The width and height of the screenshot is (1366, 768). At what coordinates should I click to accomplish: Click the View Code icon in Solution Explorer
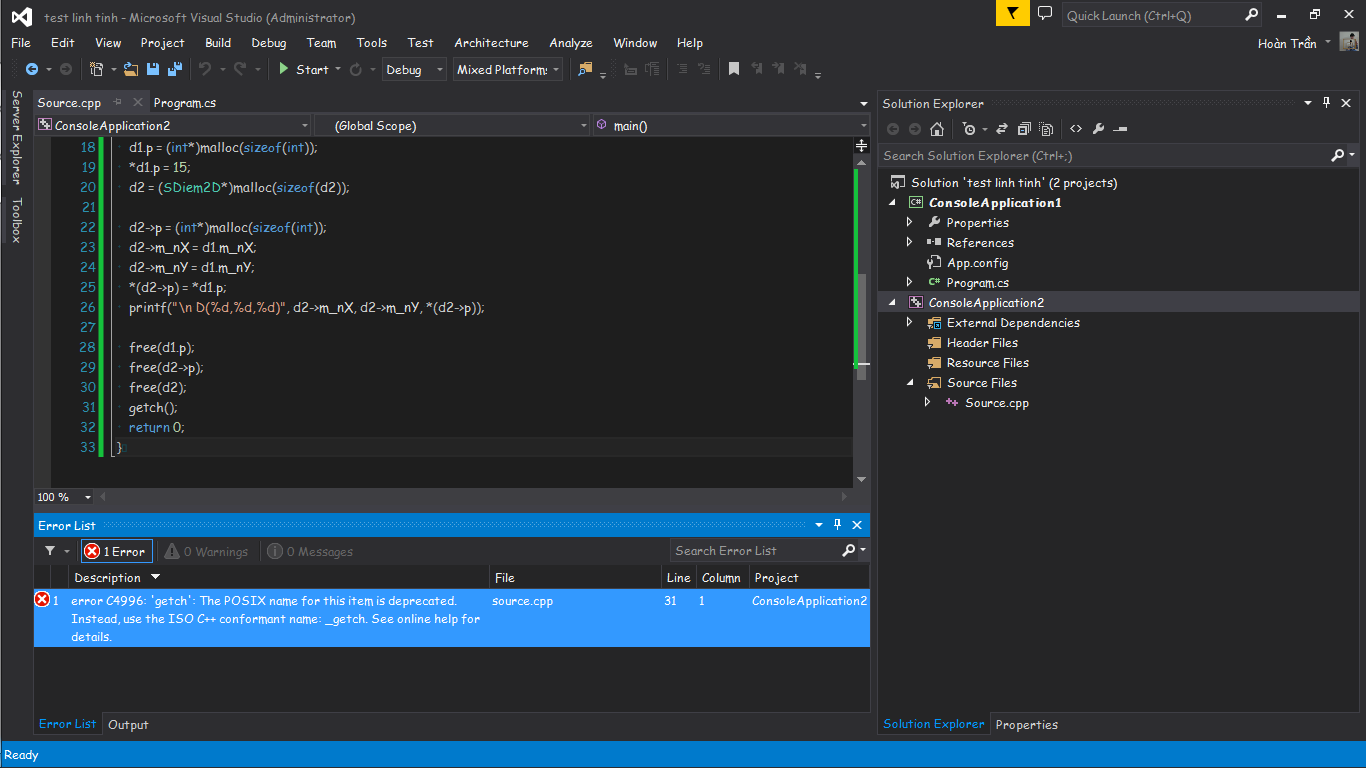coord(1076,129)
